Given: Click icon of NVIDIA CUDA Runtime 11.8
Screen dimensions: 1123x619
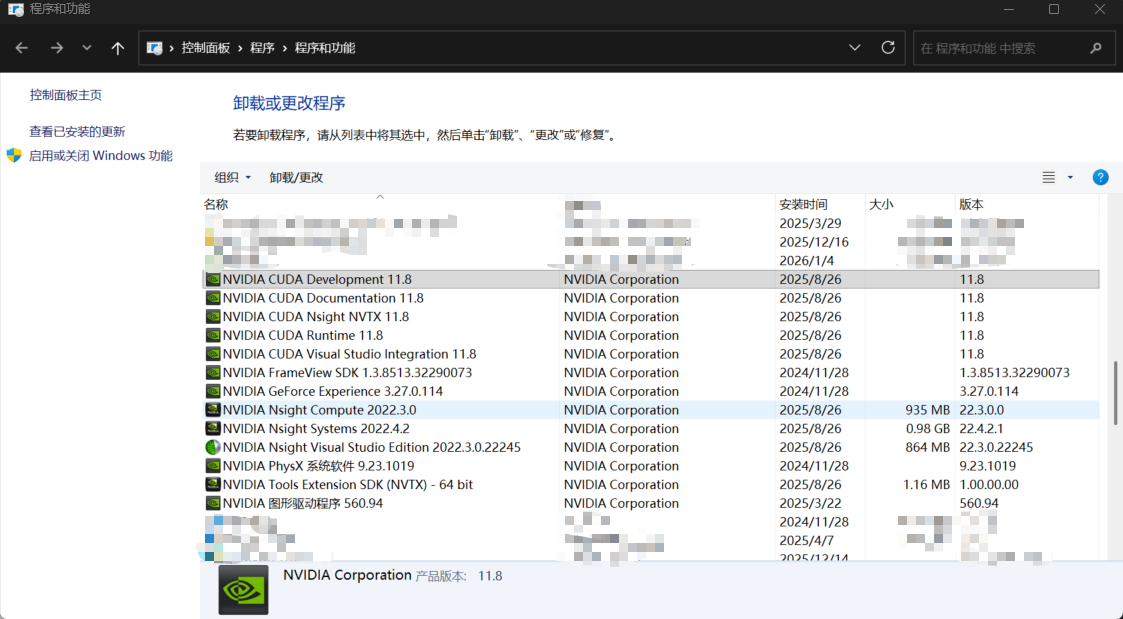Looking at the screenshot, I should 213,335.
